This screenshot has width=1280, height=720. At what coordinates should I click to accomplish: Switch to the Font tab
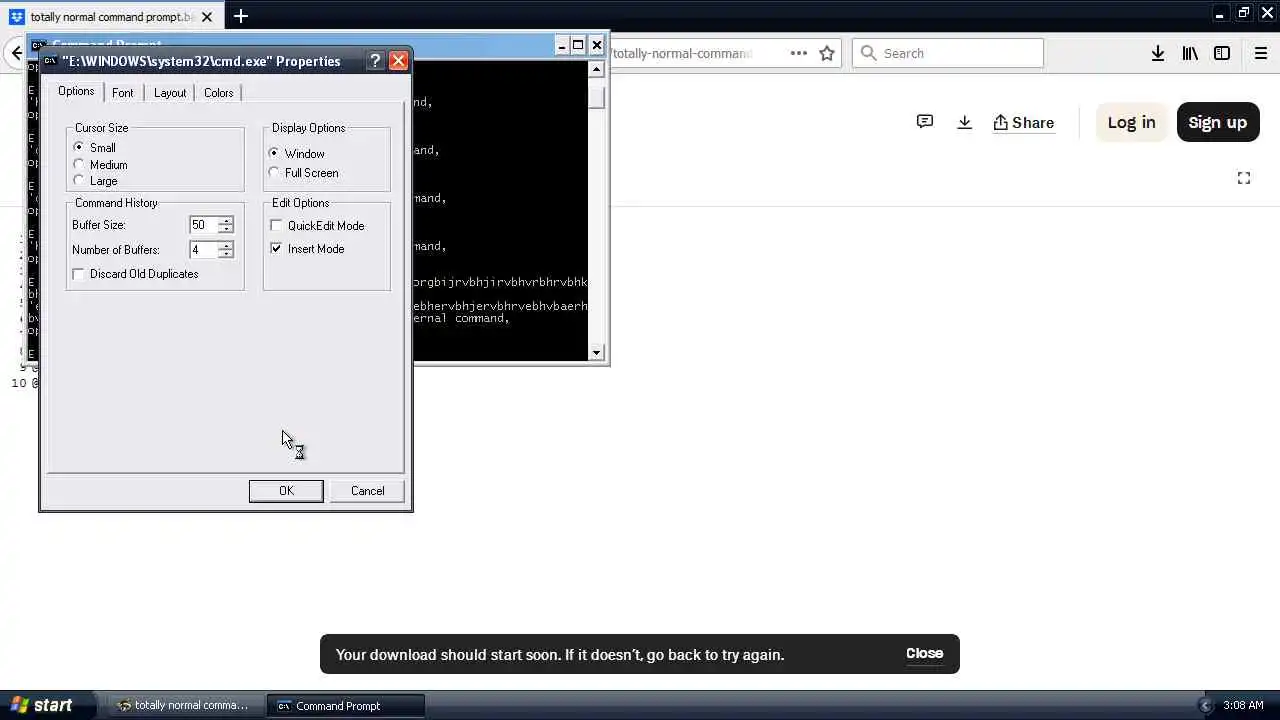(123, 93)
